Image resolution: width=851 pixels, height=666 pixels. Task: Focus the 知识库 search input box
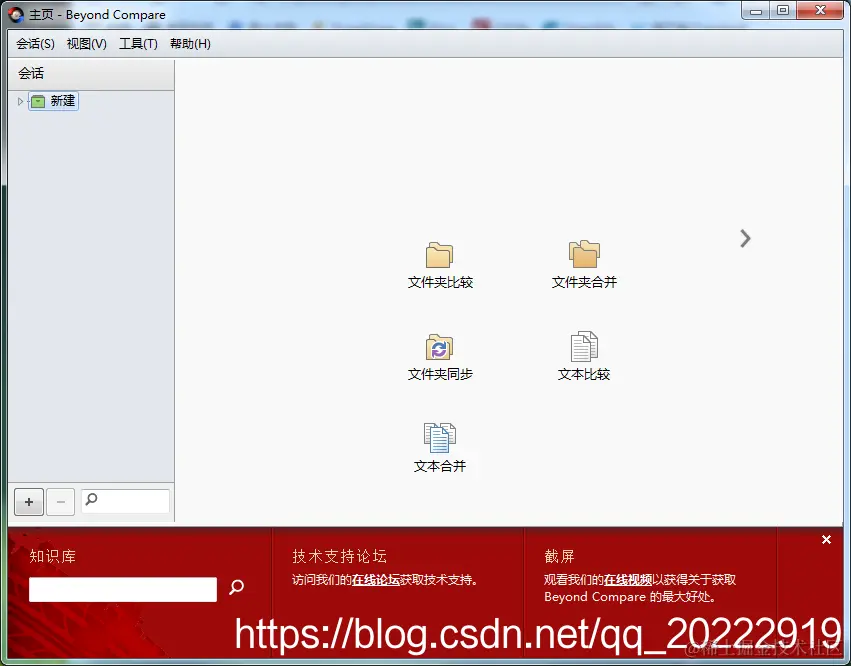[123, 589]
